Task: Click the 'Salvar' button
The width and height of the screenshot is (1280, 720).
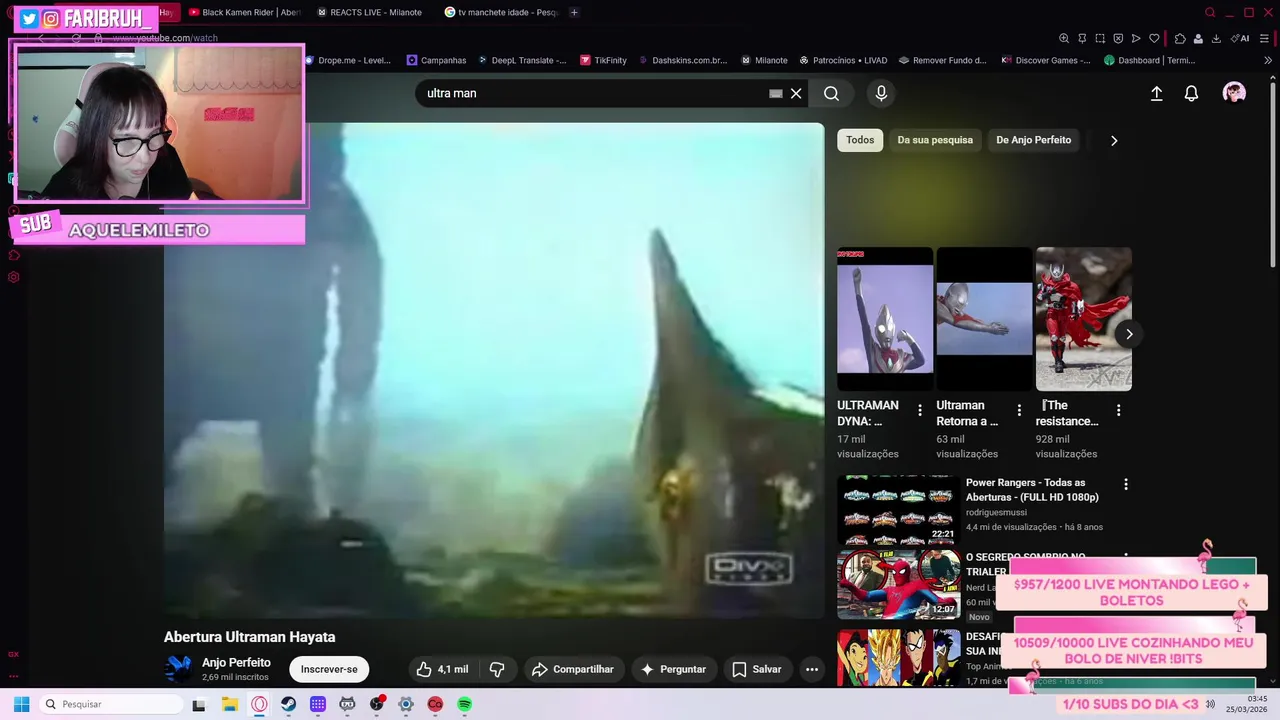Action: point(756,669)
